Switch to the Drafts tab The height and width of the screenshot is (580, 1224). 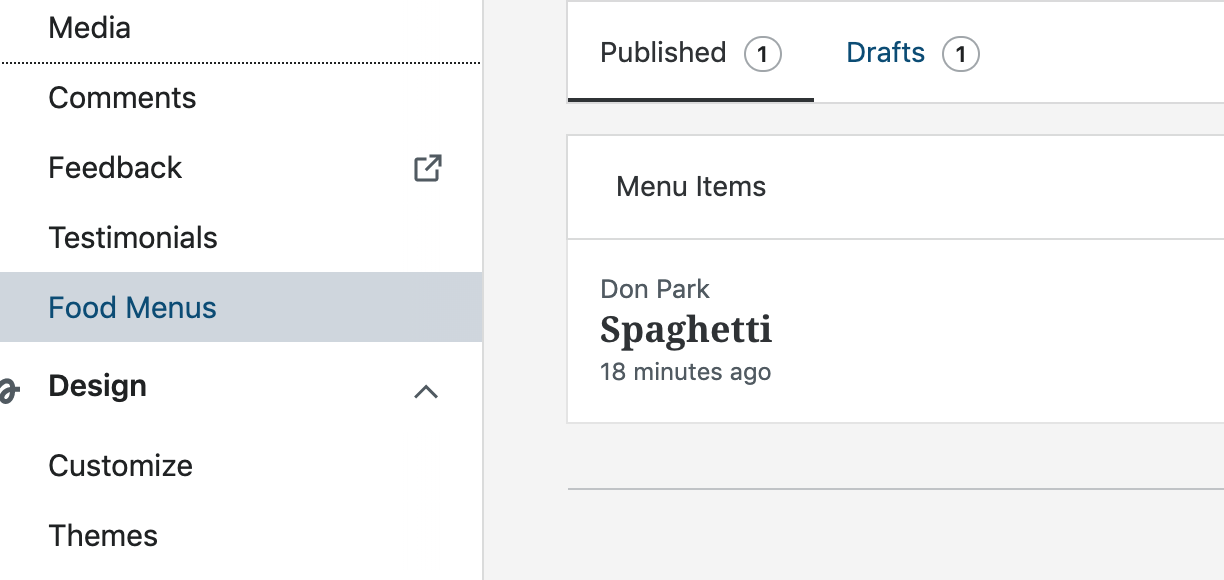[885, 52]
